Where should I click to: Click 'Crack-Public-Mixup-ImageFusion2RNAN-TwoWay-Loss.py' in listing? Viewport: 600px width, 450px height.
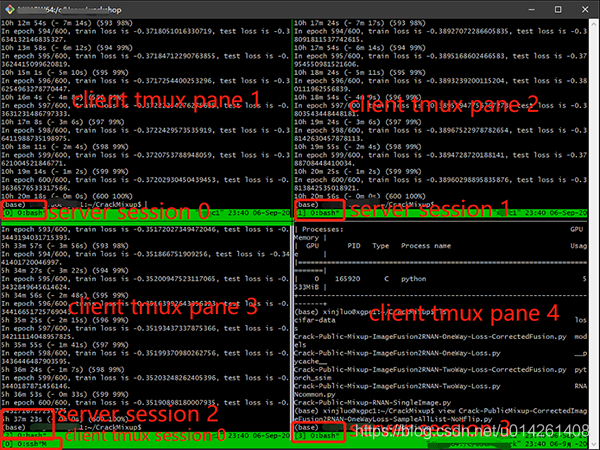pyautogui.click(x=397, y=386)
